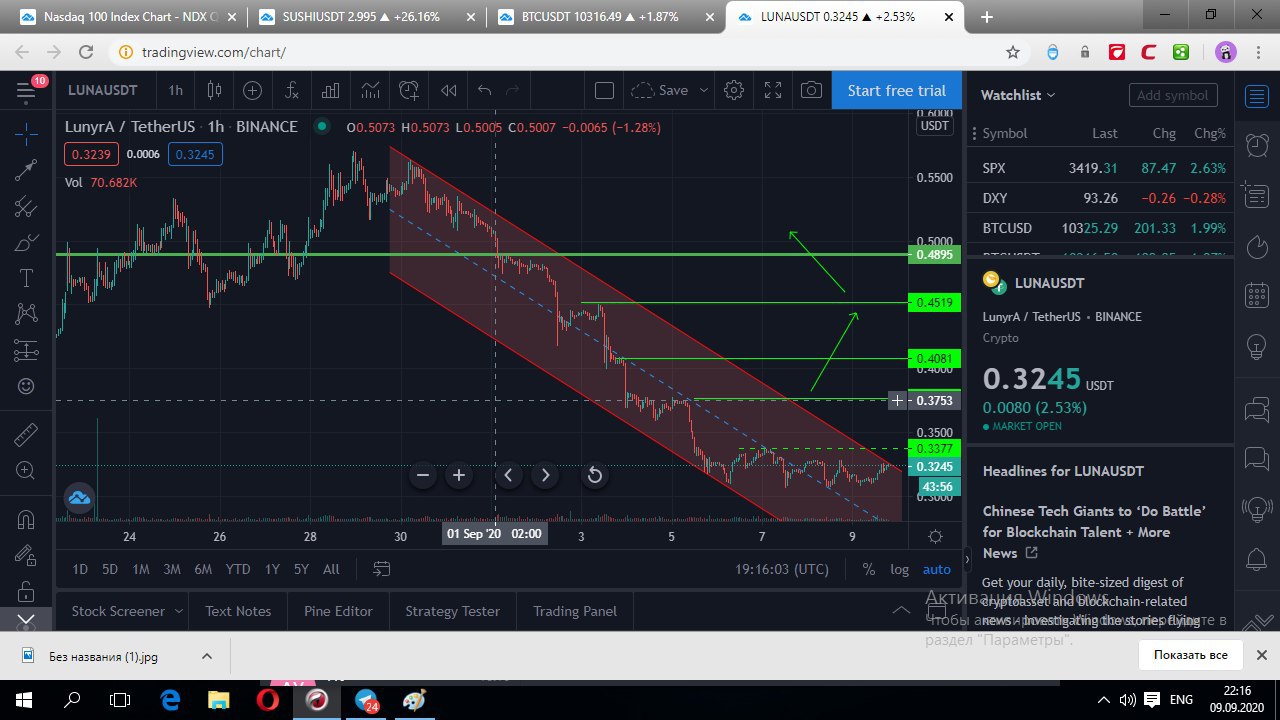Click the 0.3245 blue buy price box
1280x720 pixels.
point(195,154)
